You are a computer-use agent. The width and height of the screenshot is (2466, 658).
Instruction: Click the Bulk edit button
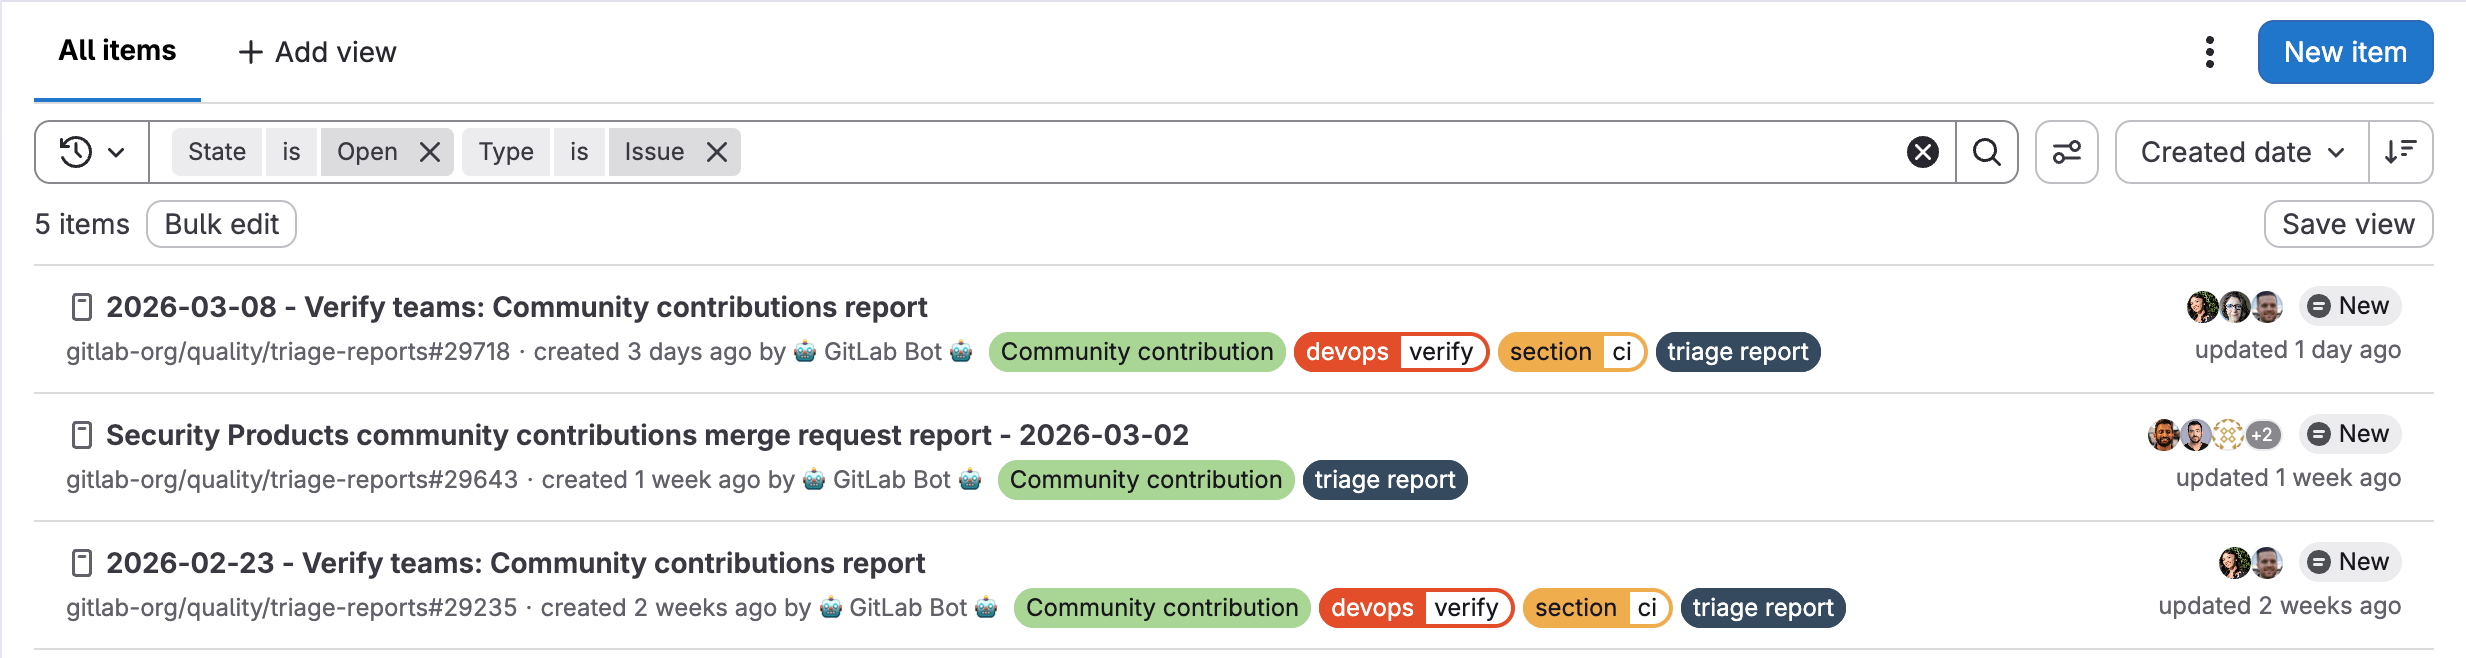point(221,224)
